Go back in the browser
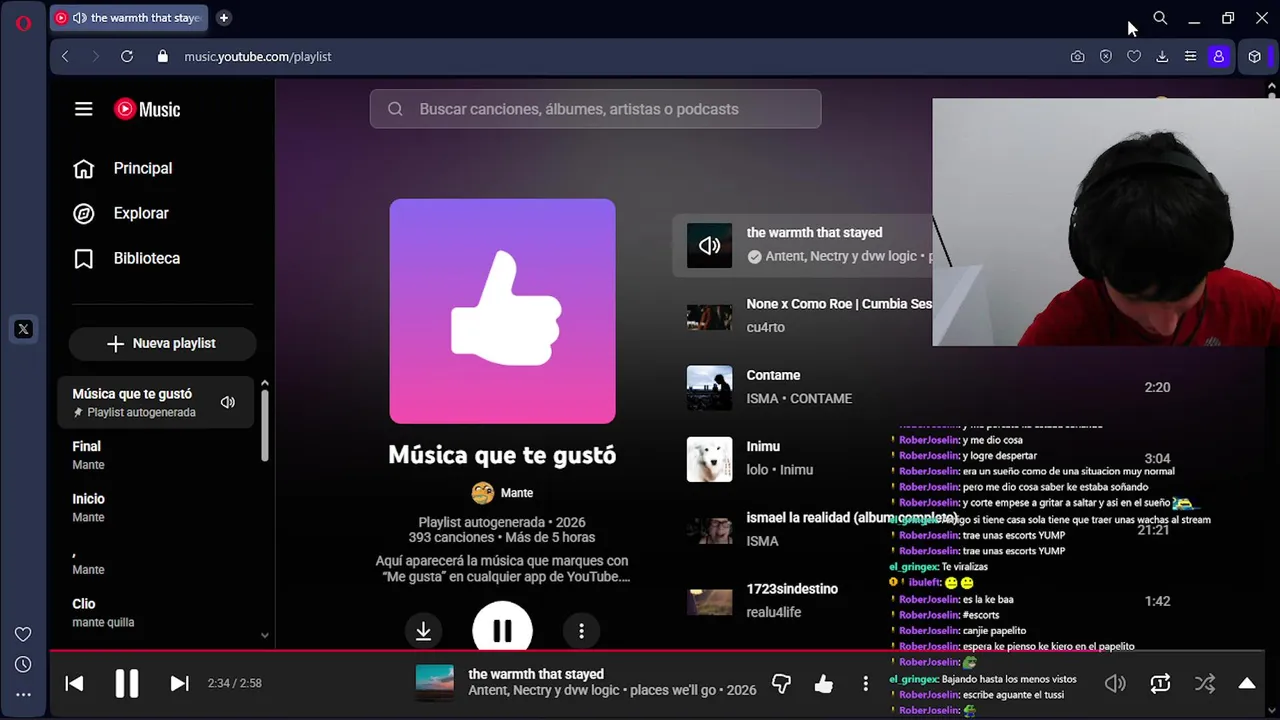Screen dimensions: 1280x720 65,57
